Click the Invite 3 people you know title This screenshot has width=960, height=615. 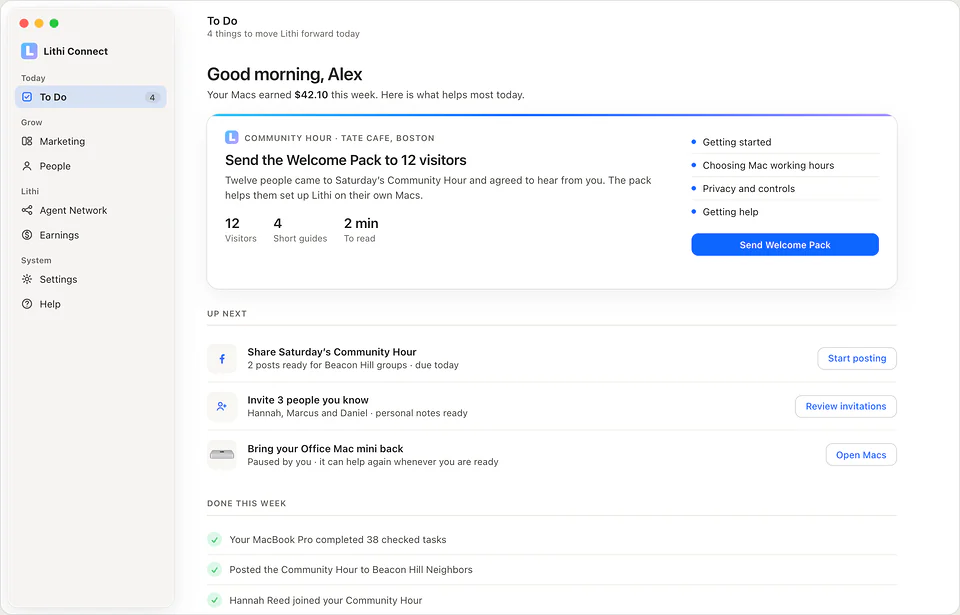click(x=308, y=400)
